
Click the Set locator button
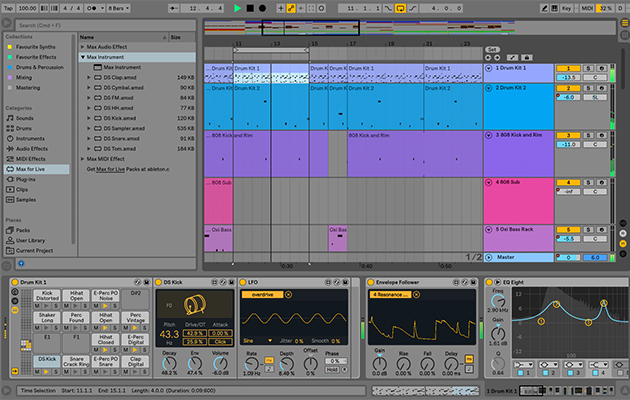pyautogui.click(x=492, y=49)
